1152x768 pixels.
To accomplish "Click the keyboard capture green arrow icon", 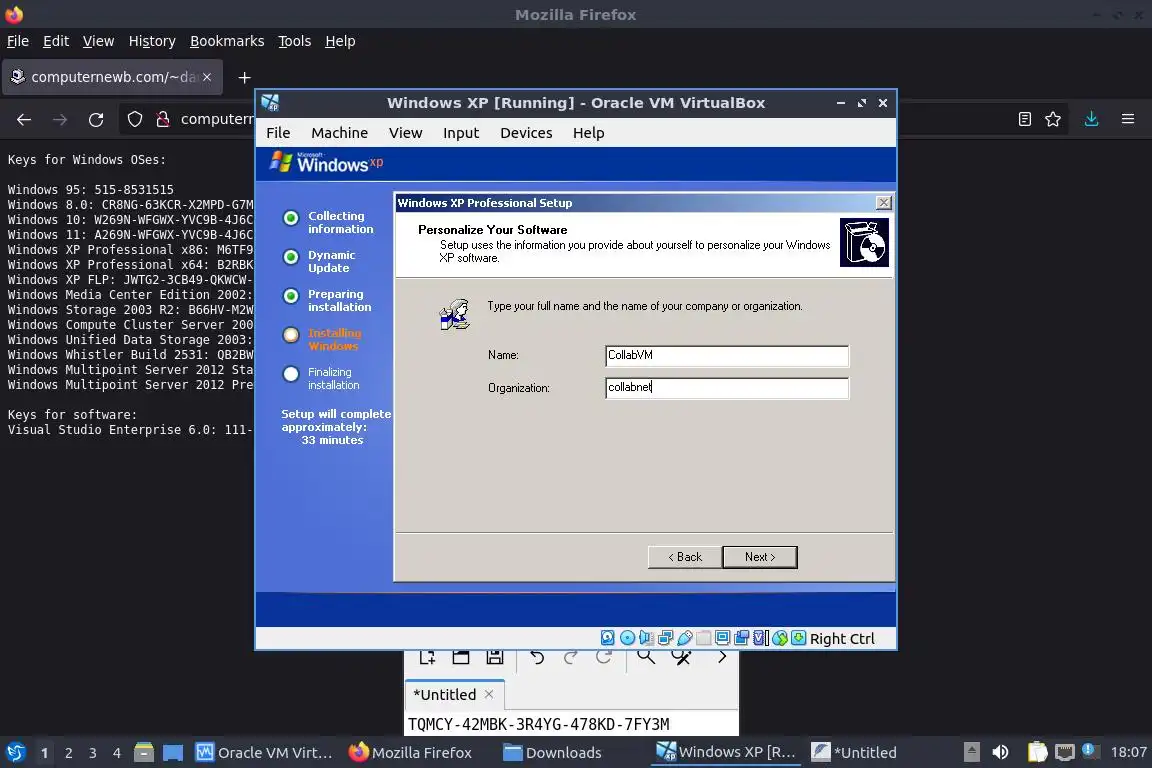I will (799, 638).
